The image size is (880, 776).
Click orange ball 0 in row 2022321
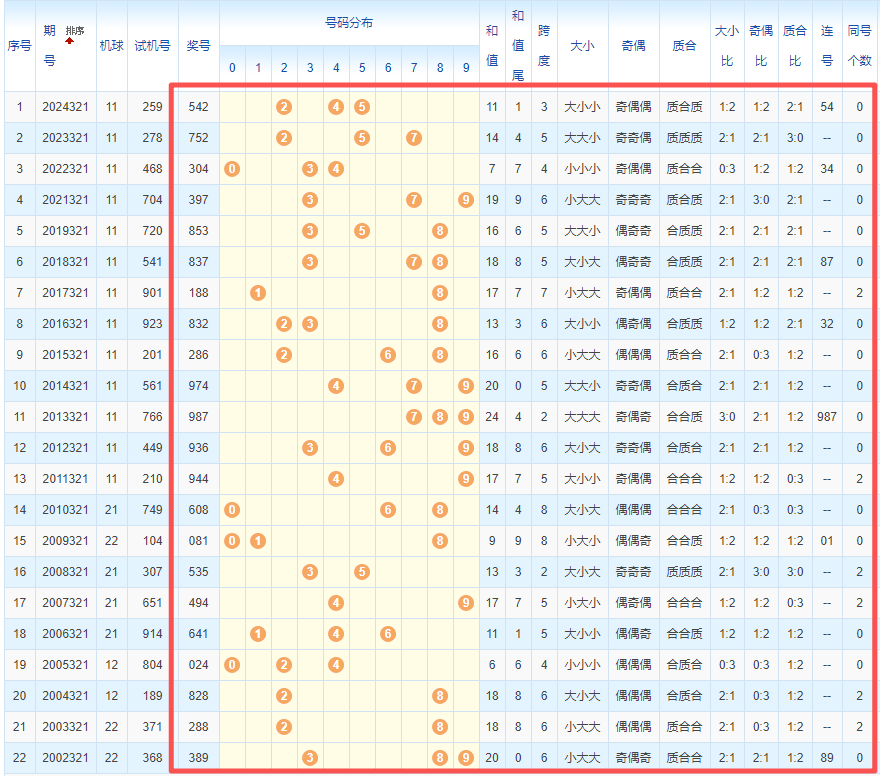pos(232,169)
